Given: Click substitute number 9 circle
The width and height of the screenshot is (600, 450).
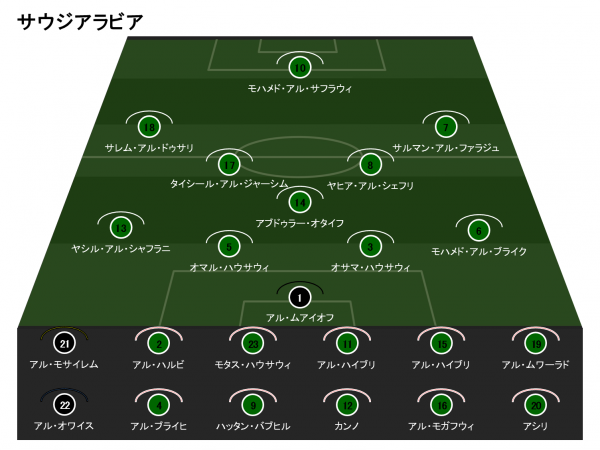Looking at the screenshot, I should (x=253, y=405).
